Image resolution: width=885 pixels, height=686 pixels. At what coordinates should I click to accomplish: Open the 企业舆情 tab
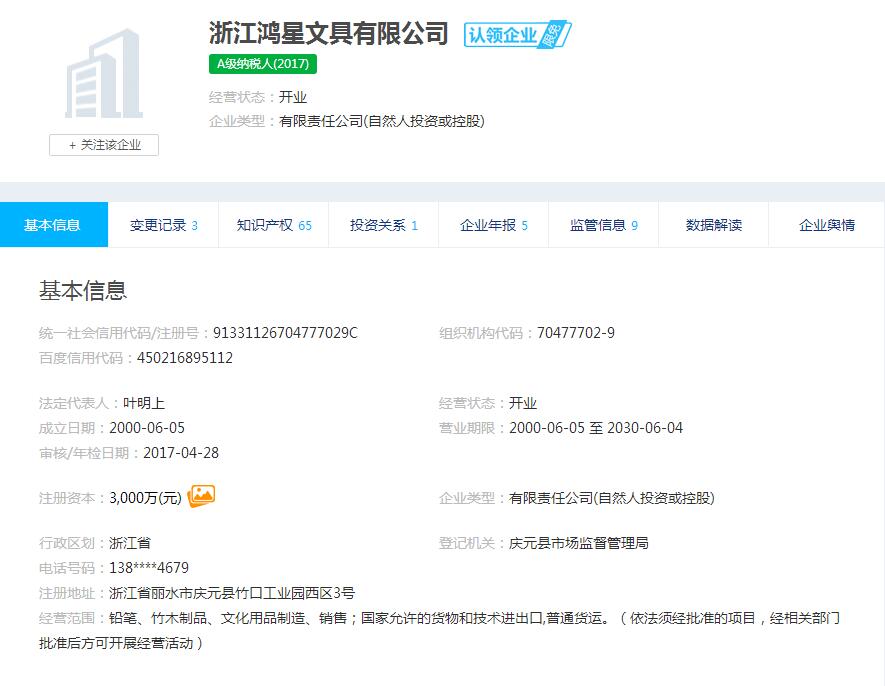(827, 225)
